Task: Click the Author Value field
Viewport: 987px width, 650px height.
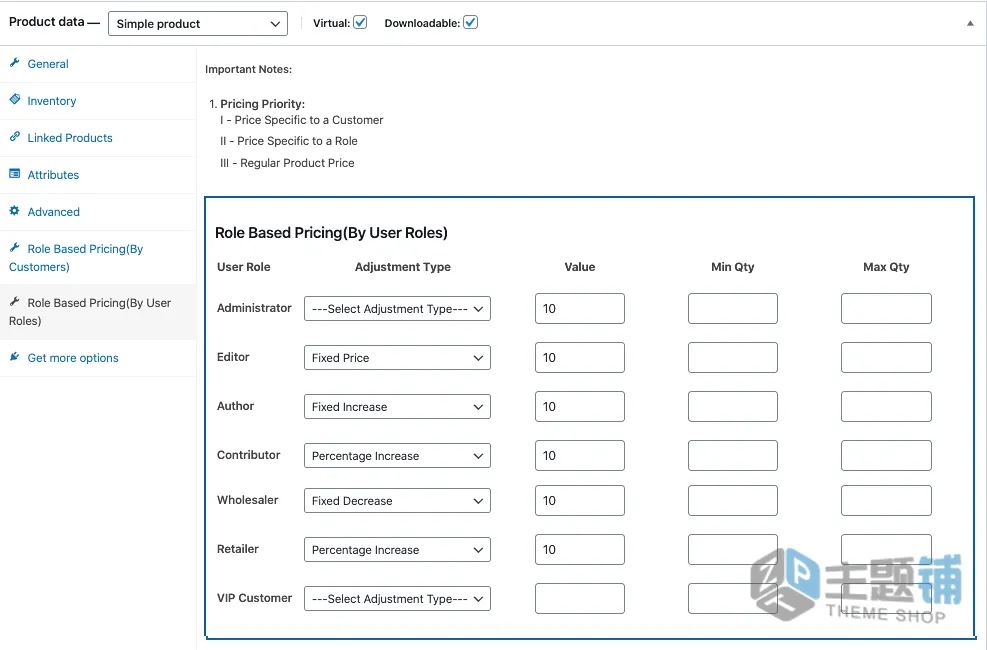Action: point(580,406)
